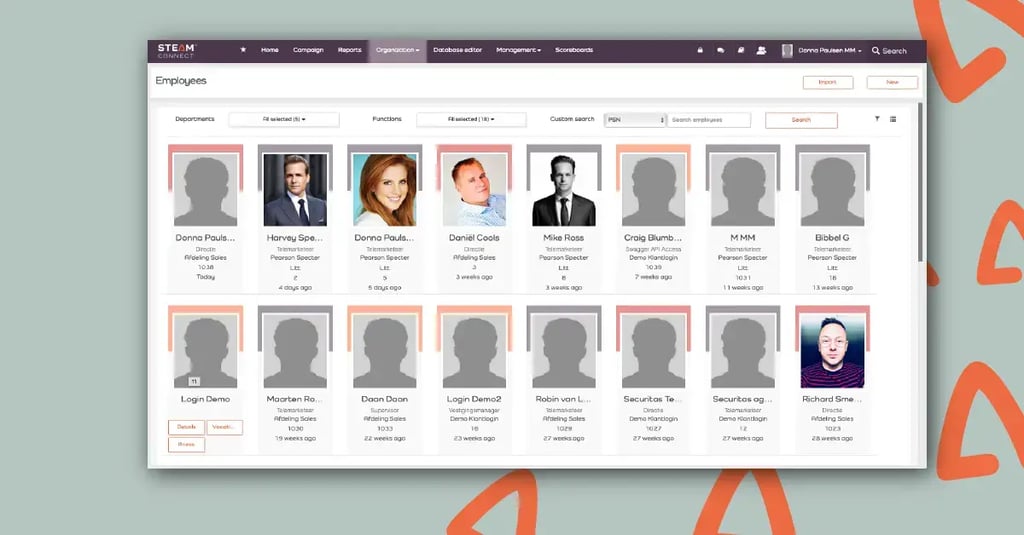Click the 'Daniël Cools' name
This screenshot has width=1024, height=535.
(474, 238)
